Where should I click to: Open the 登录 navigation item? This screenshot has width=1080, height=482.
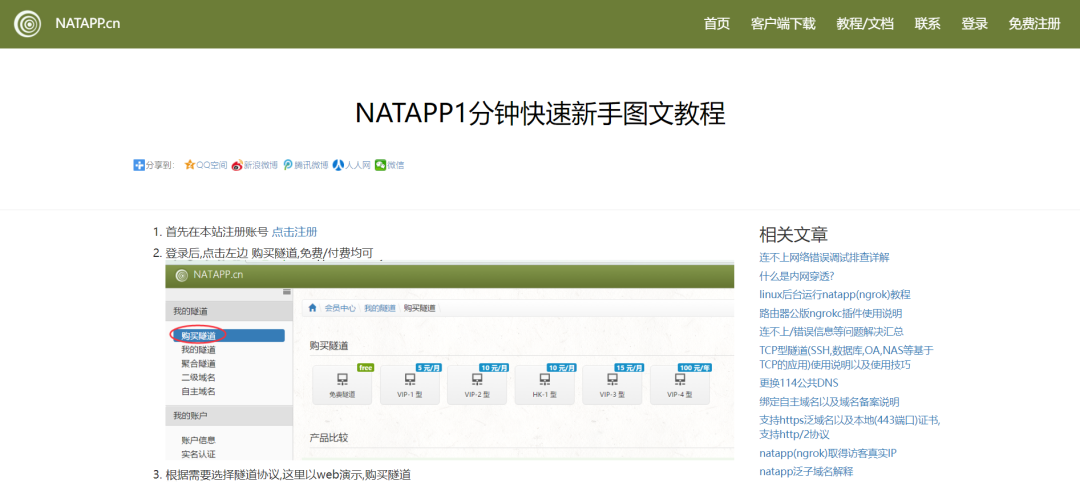coord(975,23)
